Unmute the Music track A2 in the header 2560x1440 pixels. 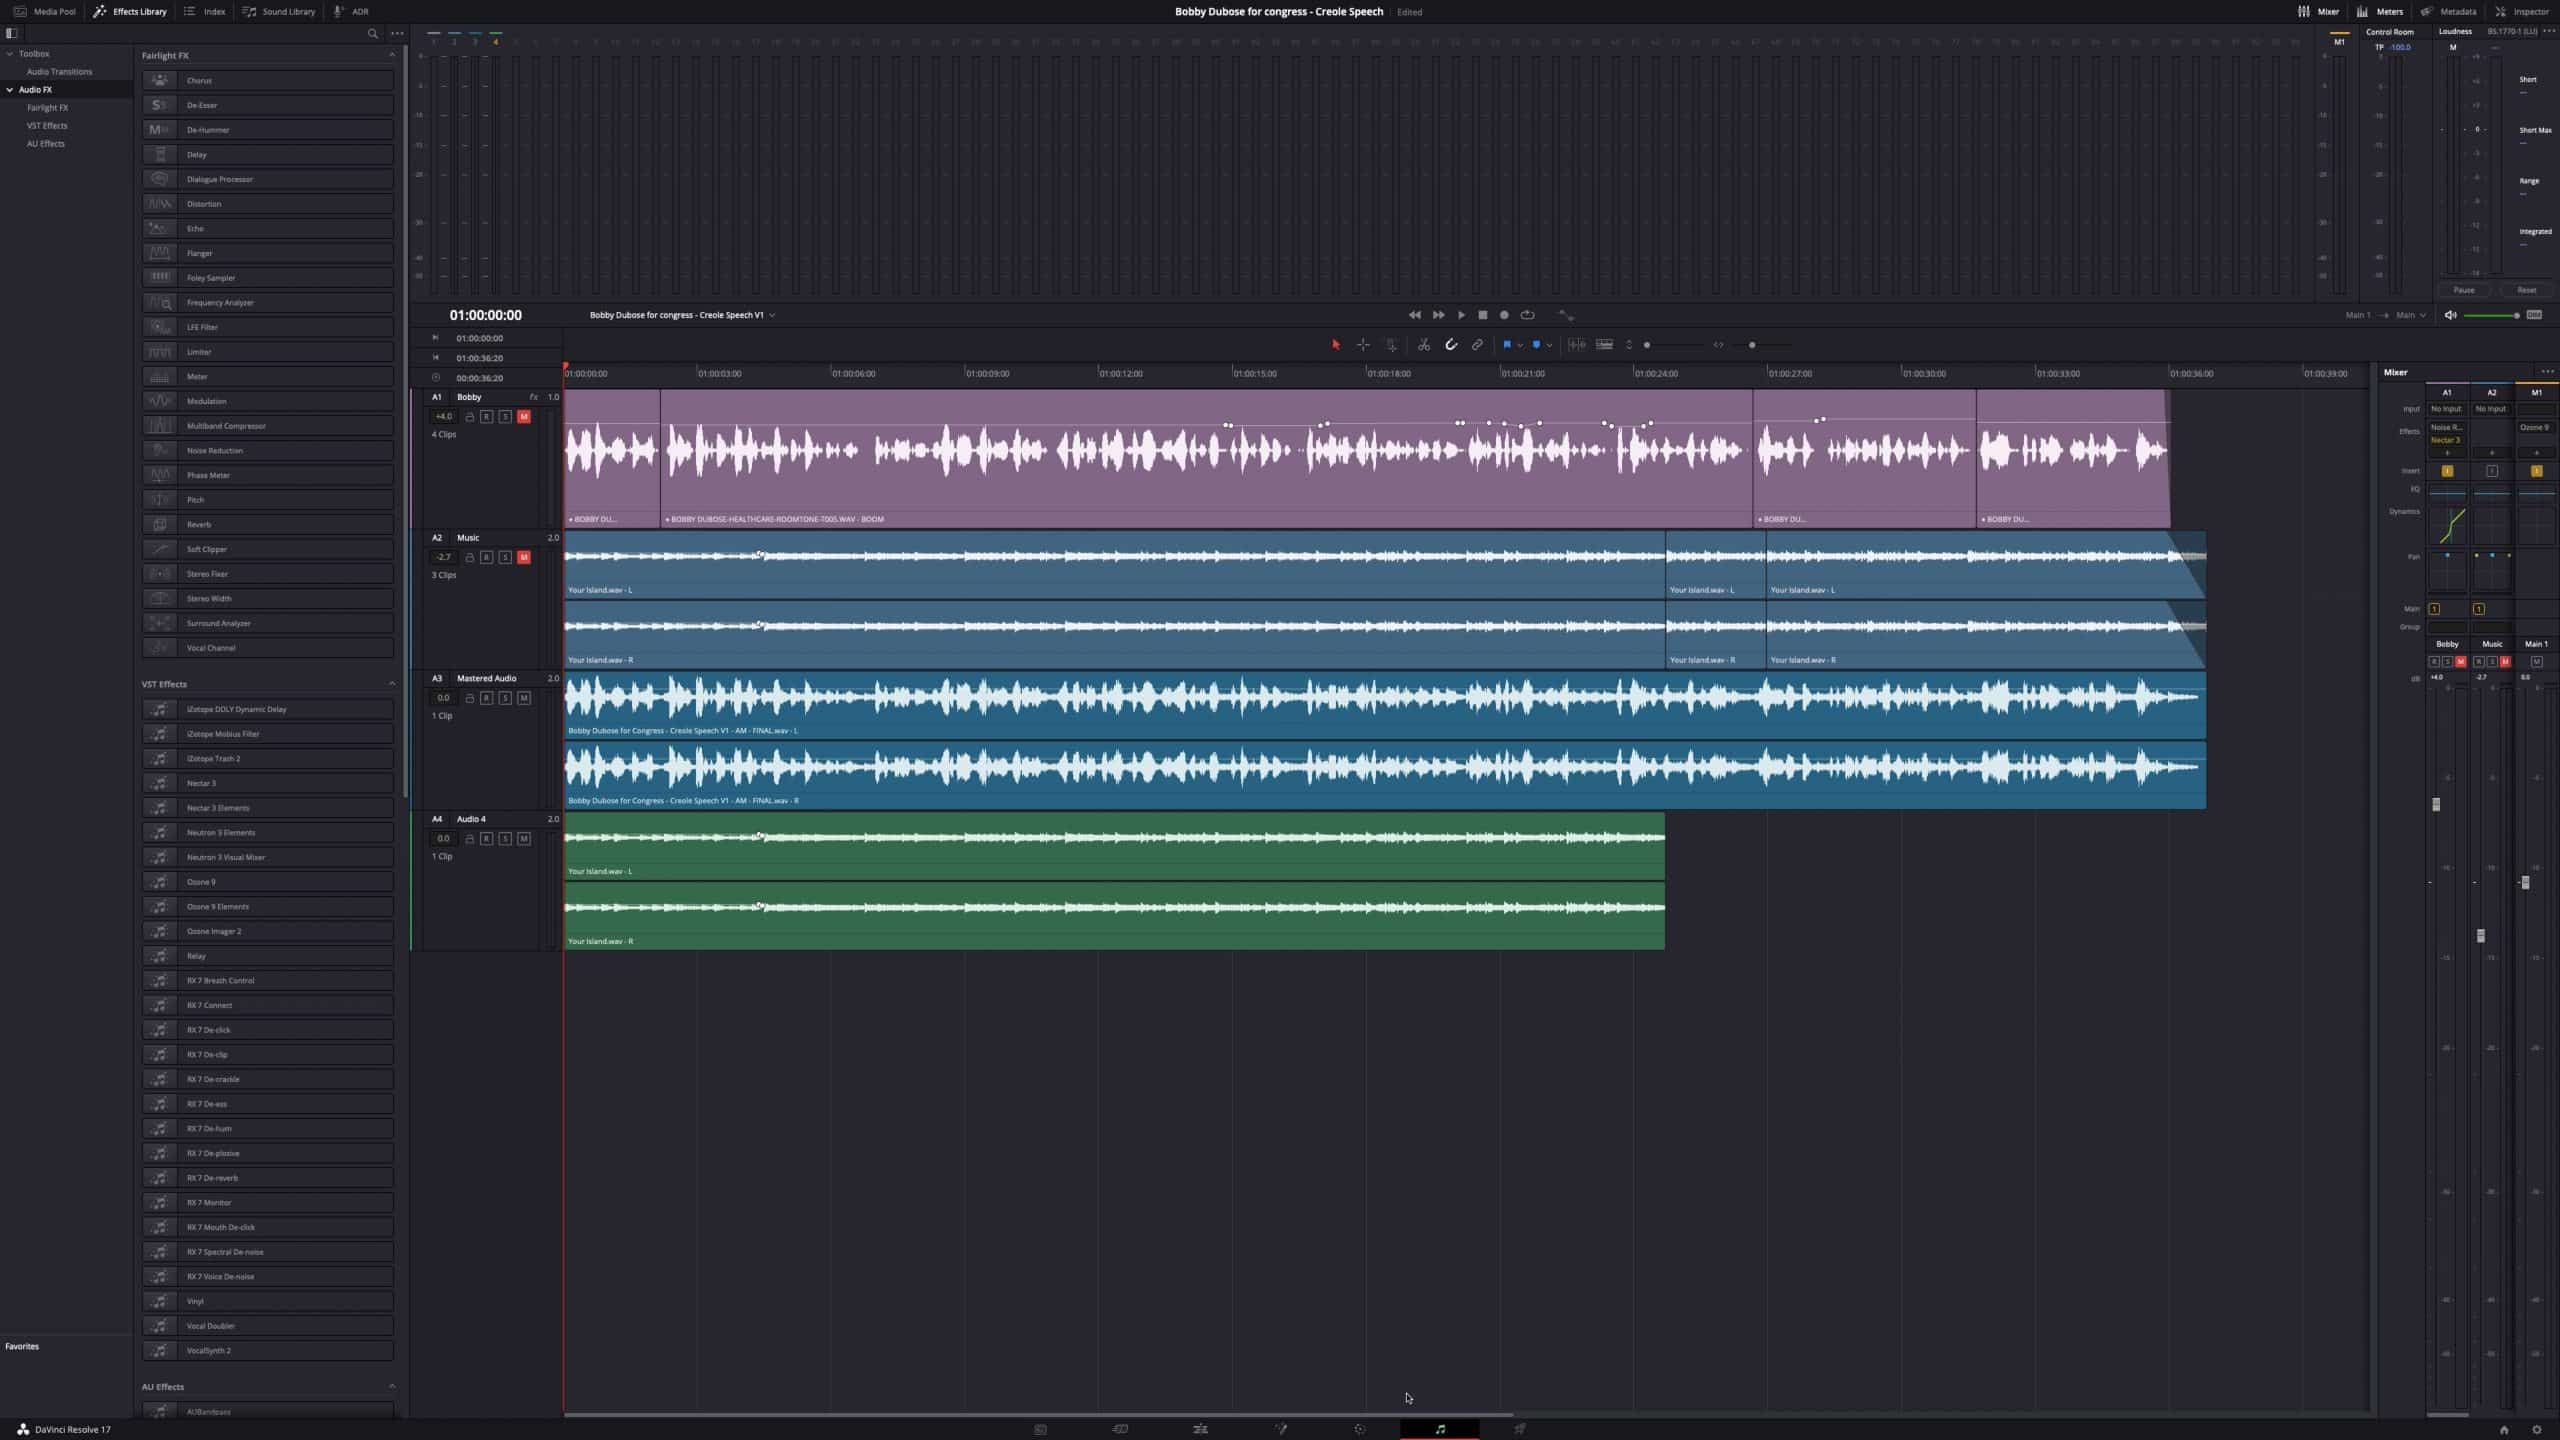(524, 557)
